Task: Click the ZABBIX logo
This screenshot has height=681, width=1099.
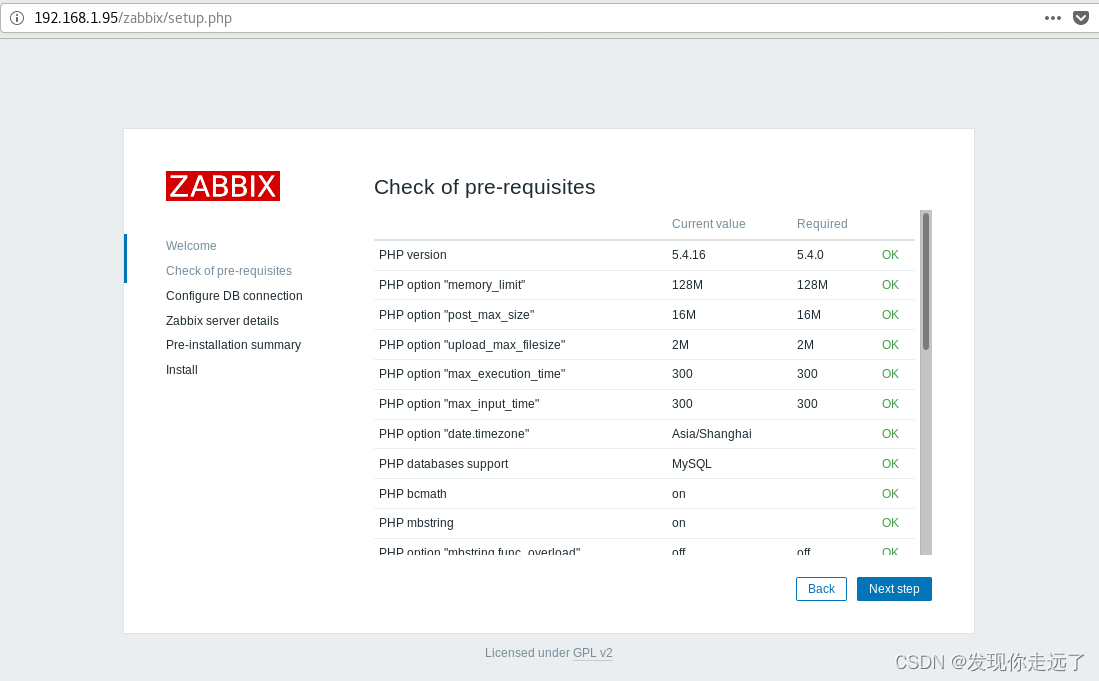Action: pyautogui.click(x=223, y=186)
